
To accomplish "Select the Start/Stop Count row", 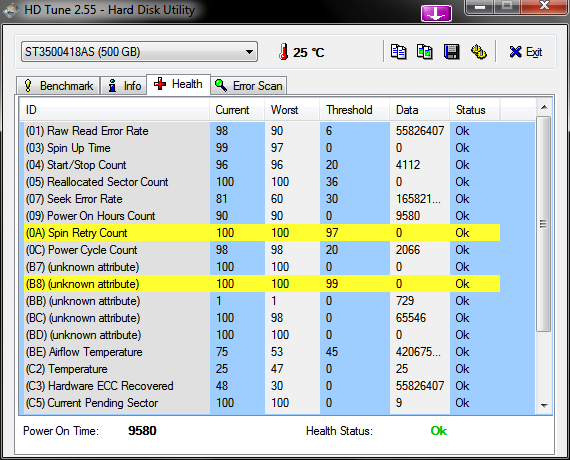I will [x=263, y=165].
